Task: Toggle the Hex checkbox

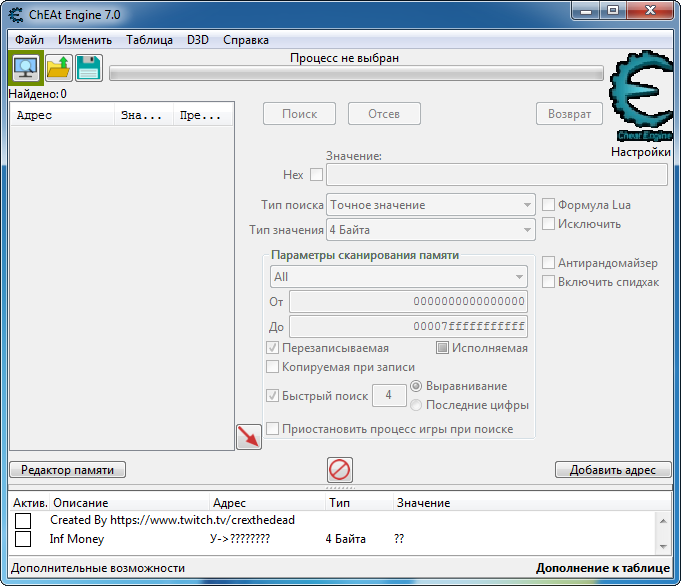Action: pos(316,175)
